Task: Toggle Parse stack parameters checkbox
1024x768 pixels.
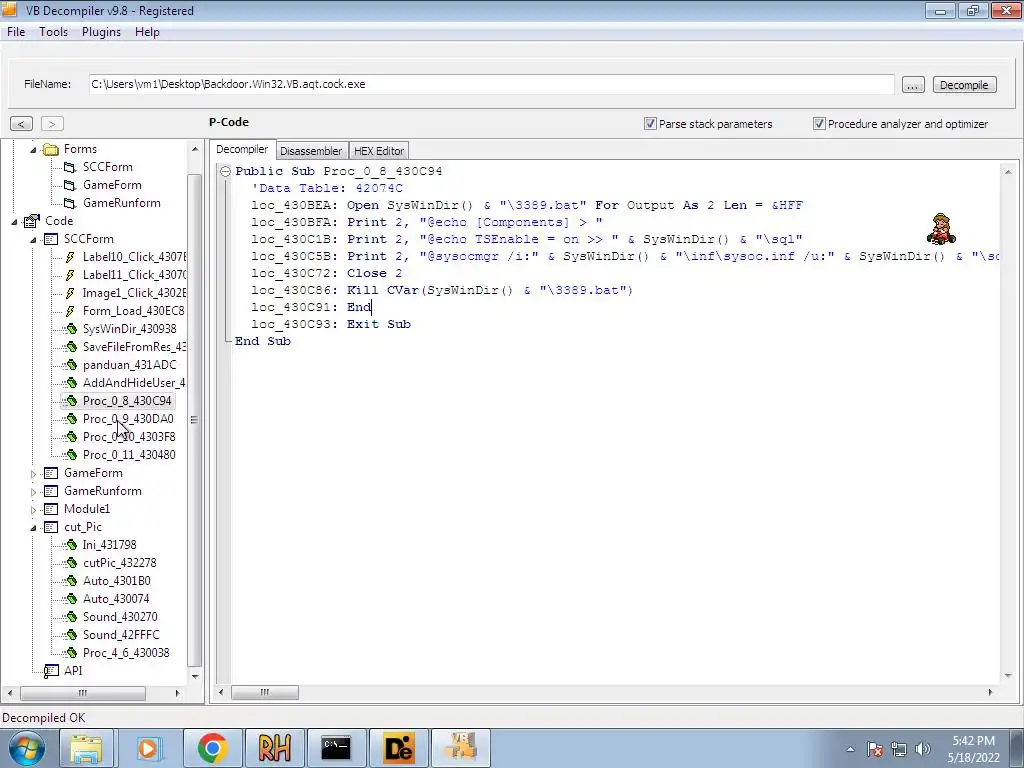Action: click(650, 123)
